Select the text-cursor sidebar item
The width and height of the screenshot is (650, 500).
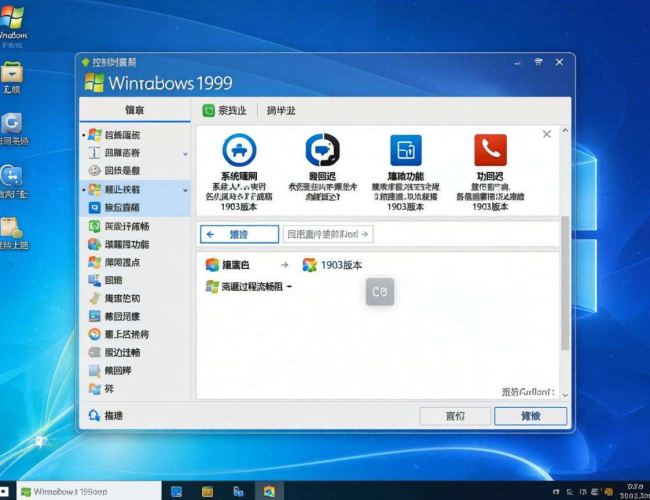[x=136, y=153]
